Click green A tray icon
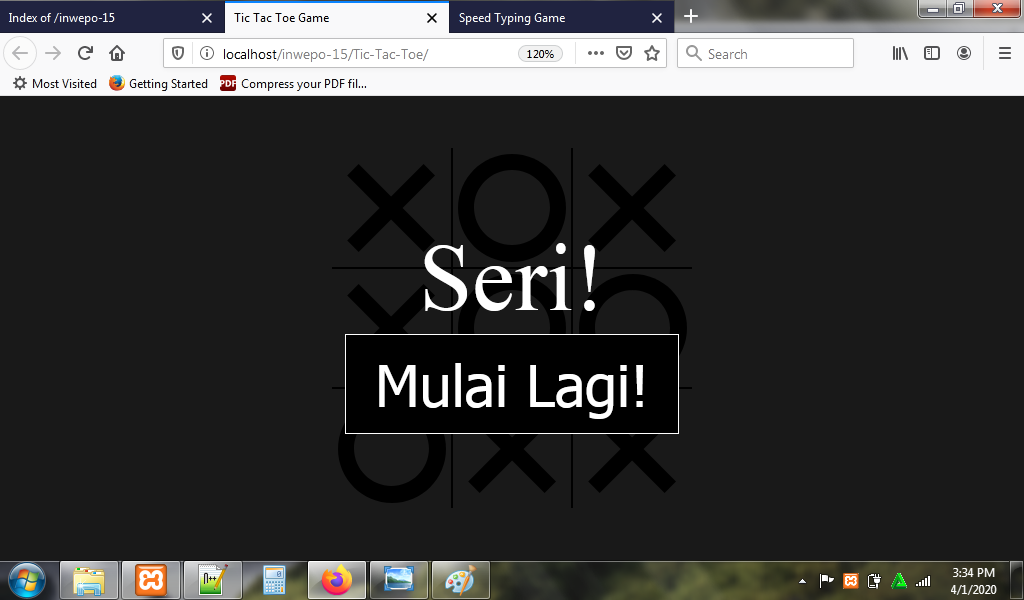 coord(899,580)
